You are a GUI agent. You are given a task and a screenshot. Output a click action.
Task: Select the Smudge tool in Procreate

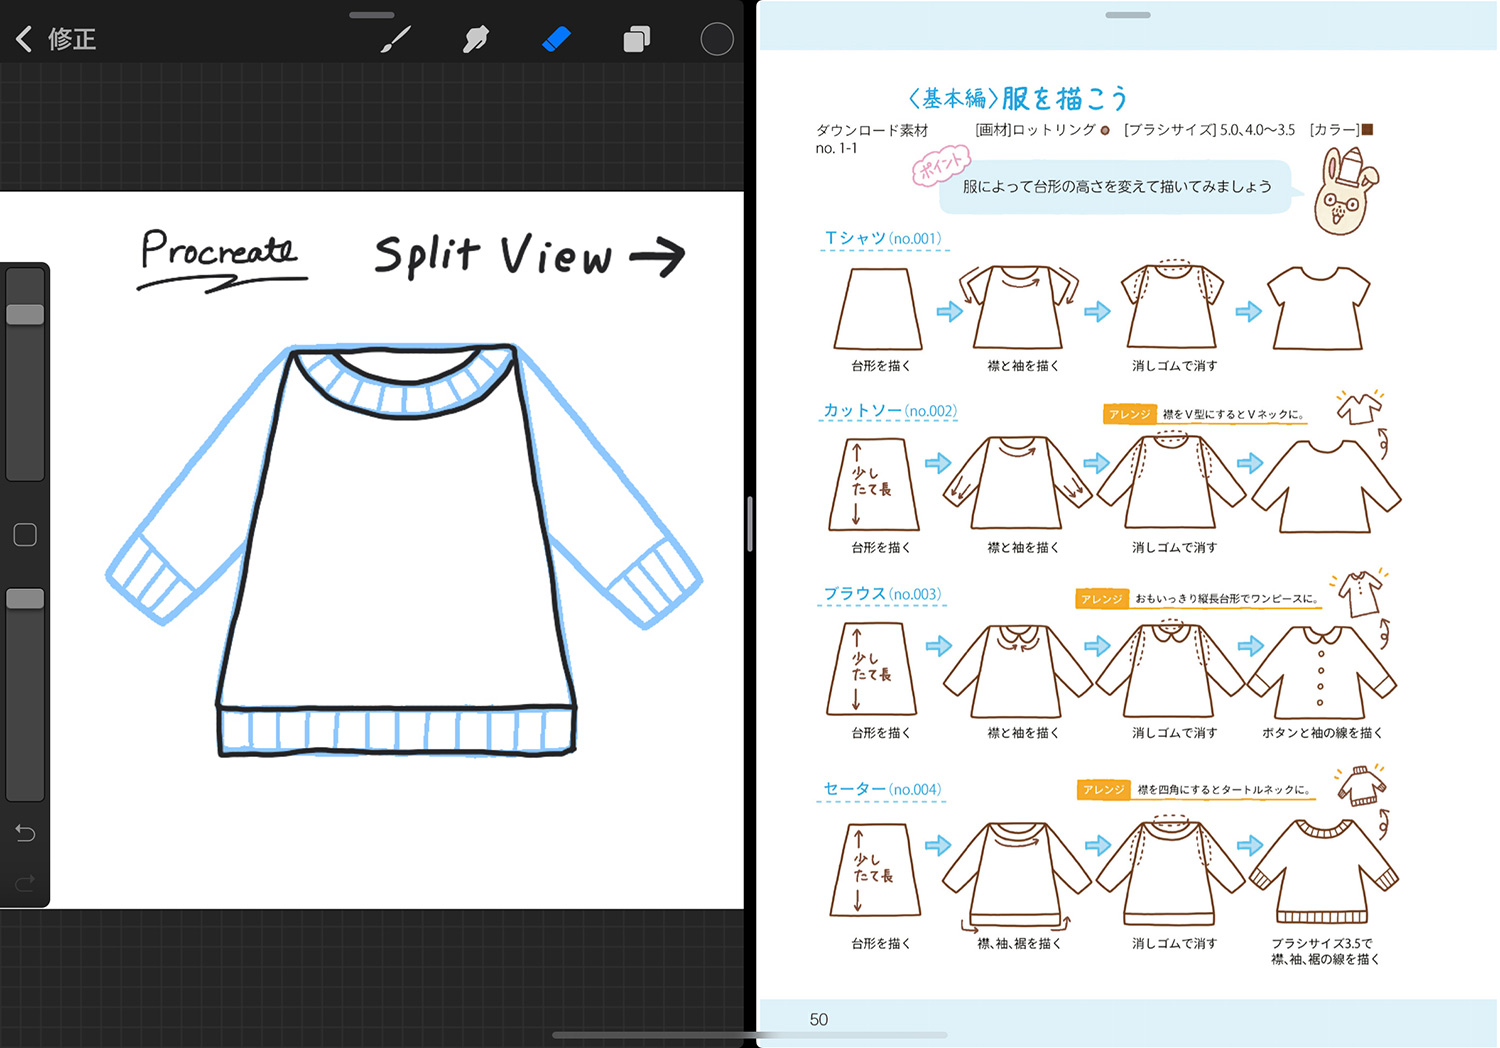coord(476,39)
